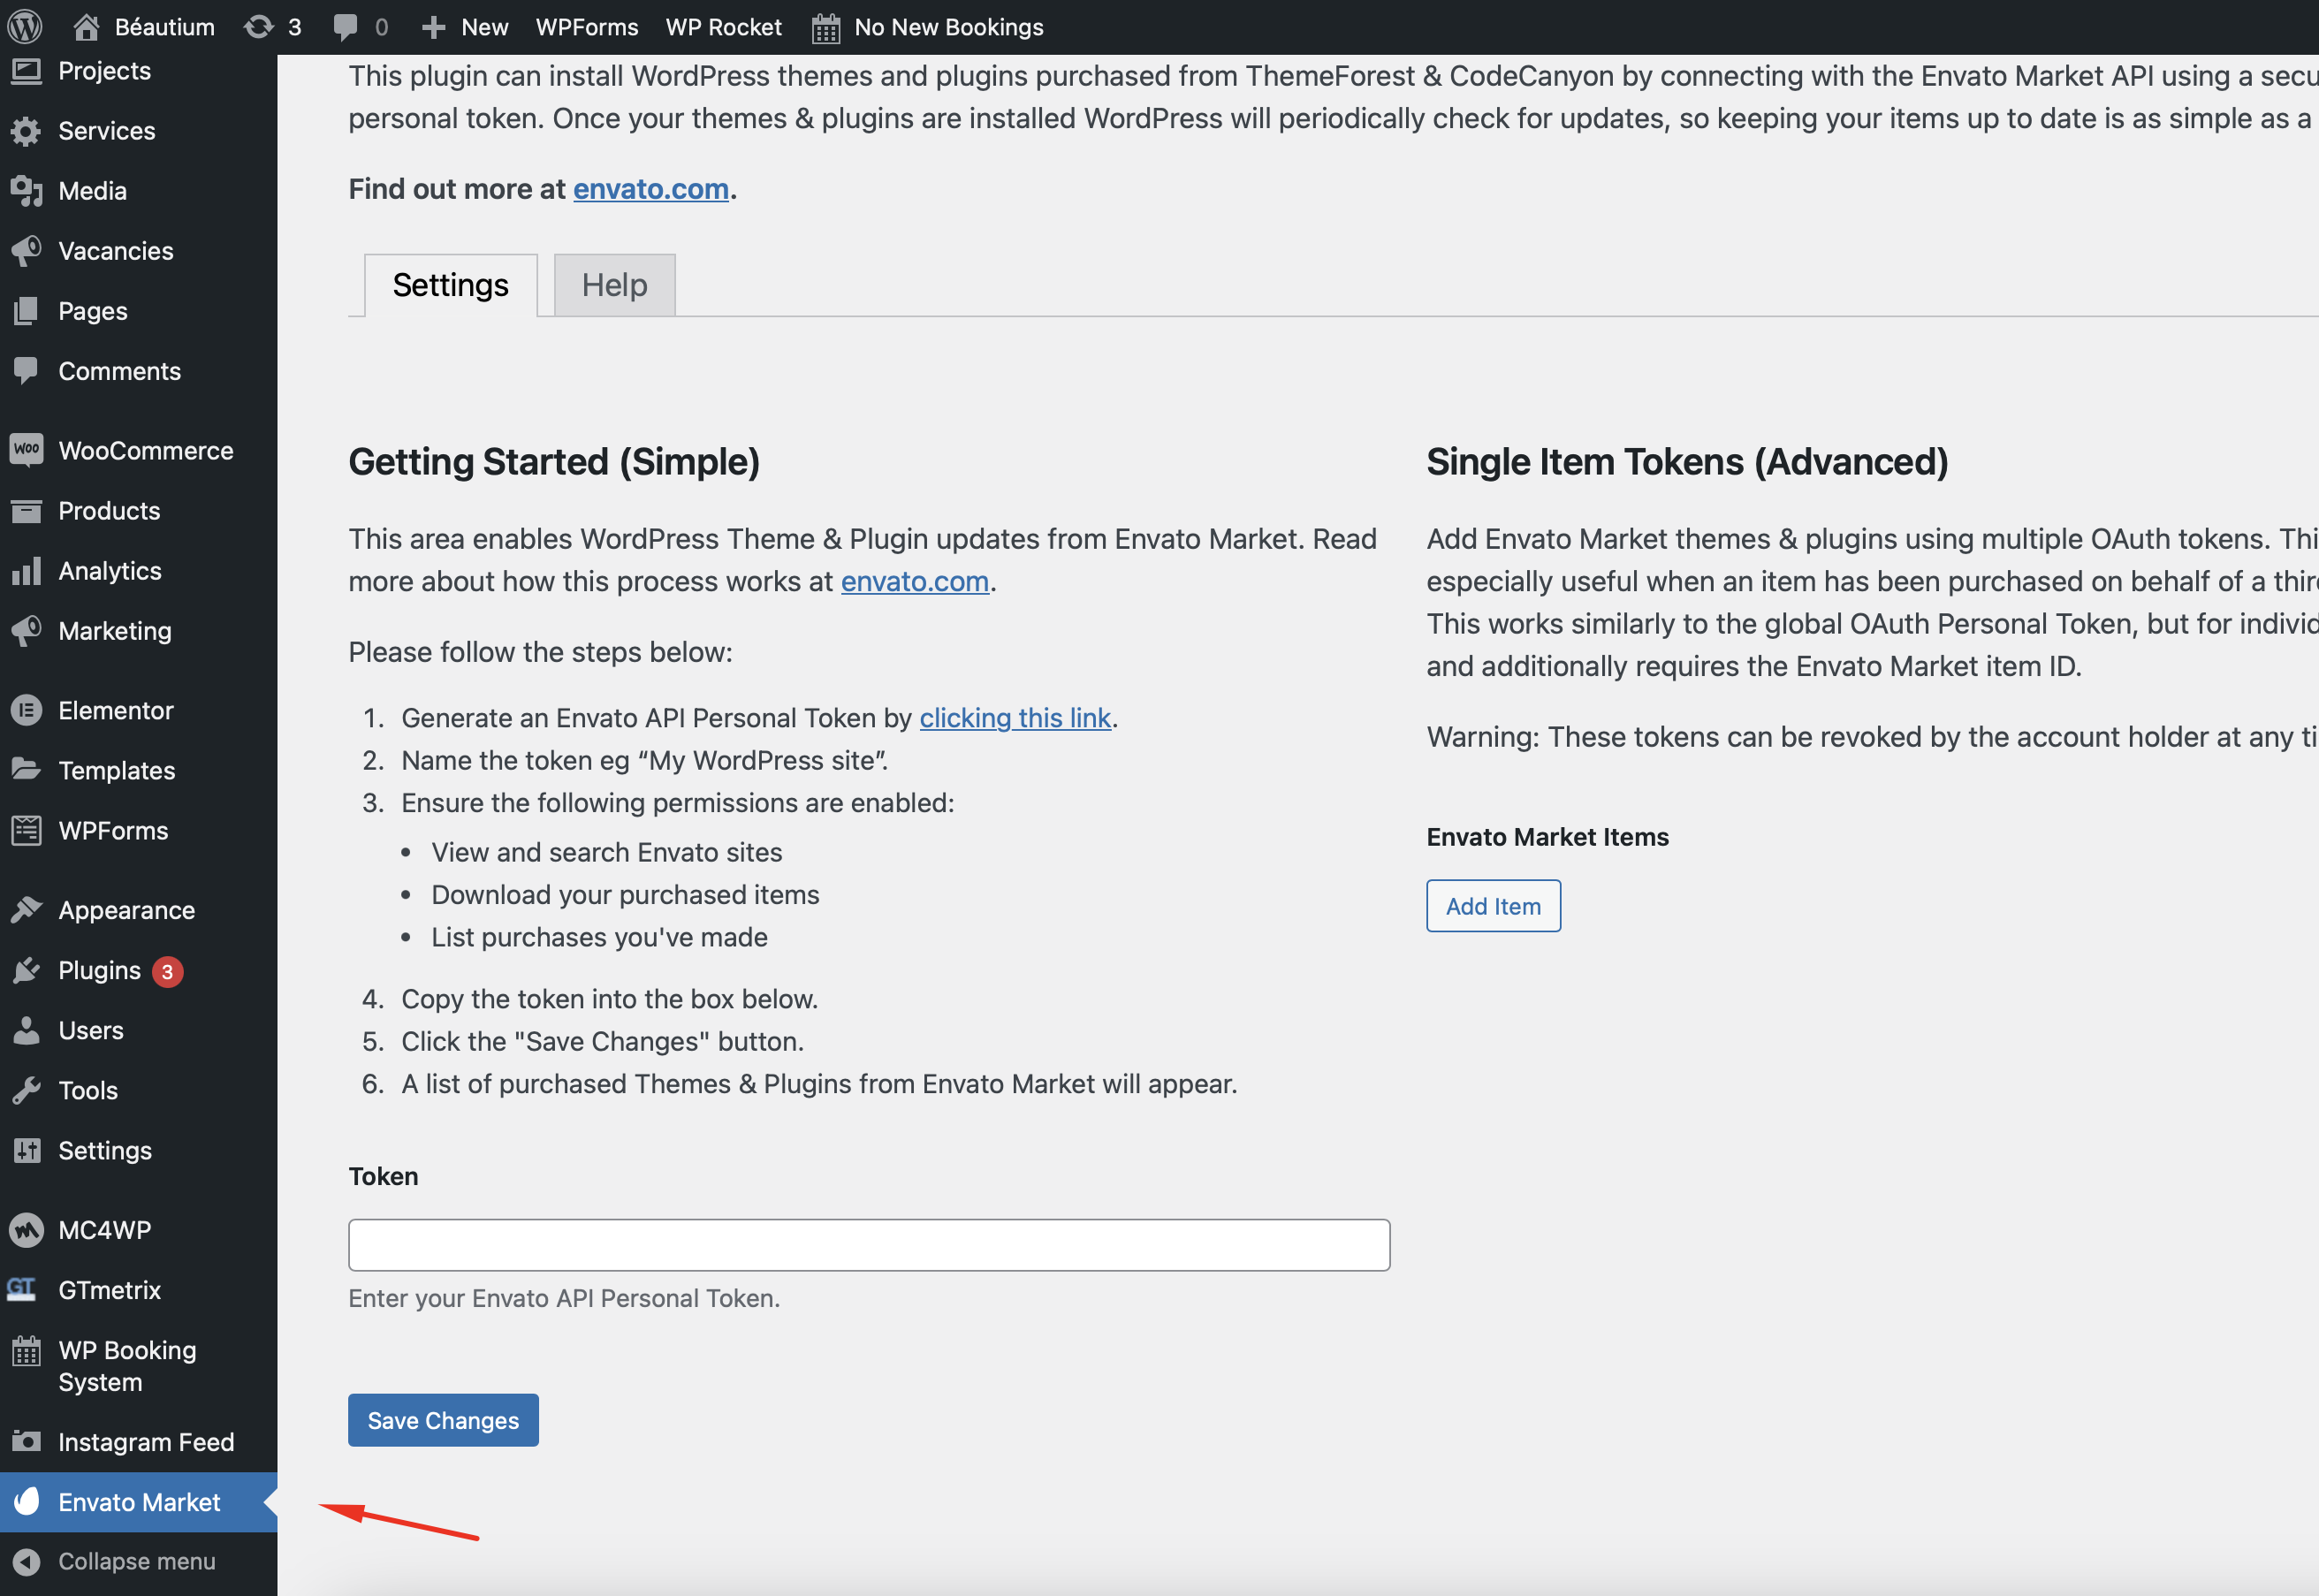The image size is (2319, 1596).
Task: Click the Elementor logo icon
Action: [26, 711]
